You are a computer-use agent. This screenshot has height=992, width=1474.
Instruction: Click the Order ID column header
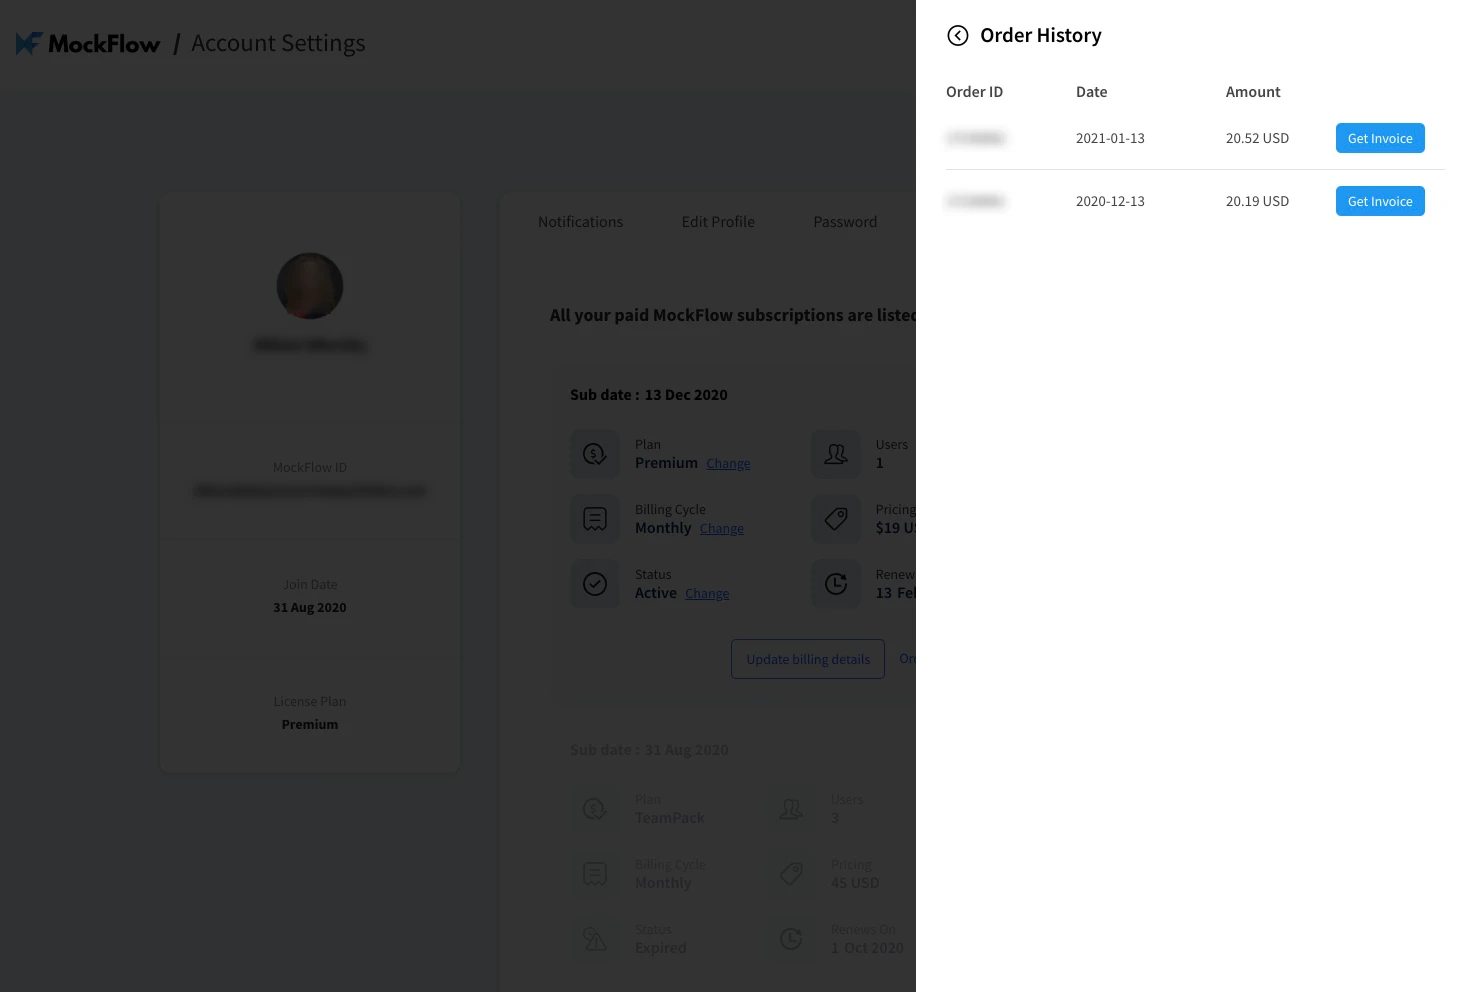click(974, 92)
